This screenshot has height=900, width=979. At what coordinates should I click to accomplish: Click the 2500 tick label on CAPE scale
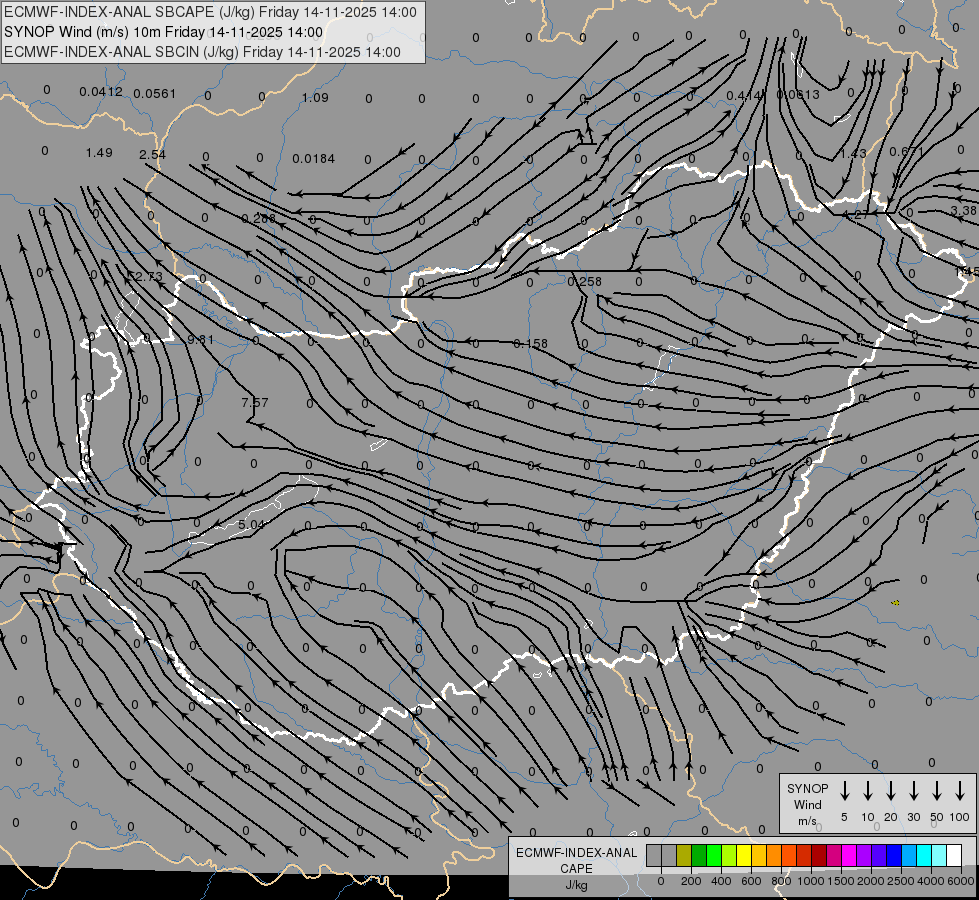click(901, 881)
